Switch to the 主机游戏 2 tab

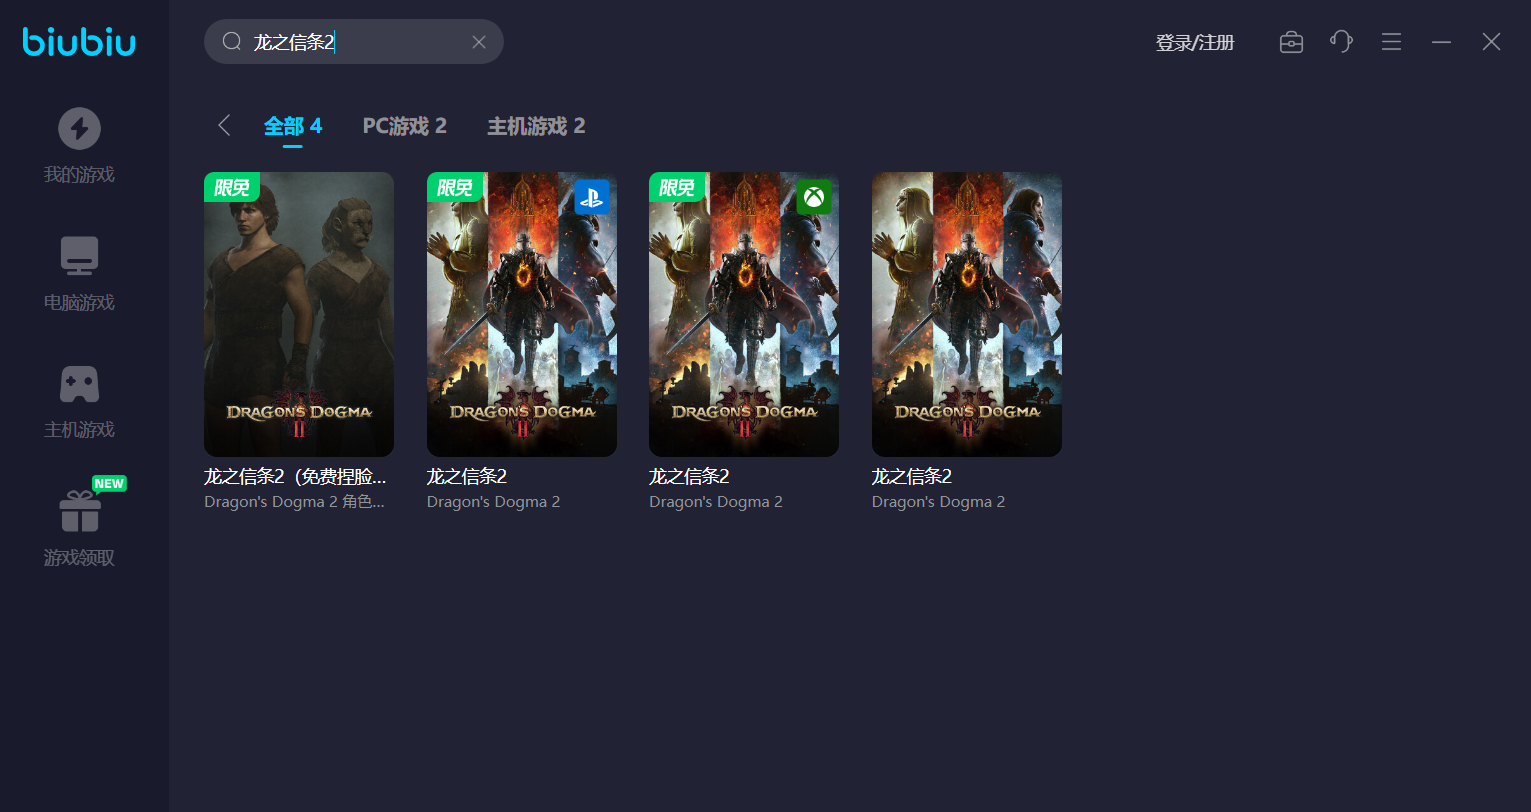(x=536, y=126)
